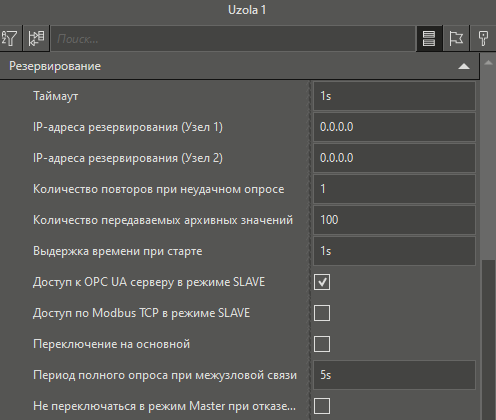Toggle the list view icon

tap(429, 39)
